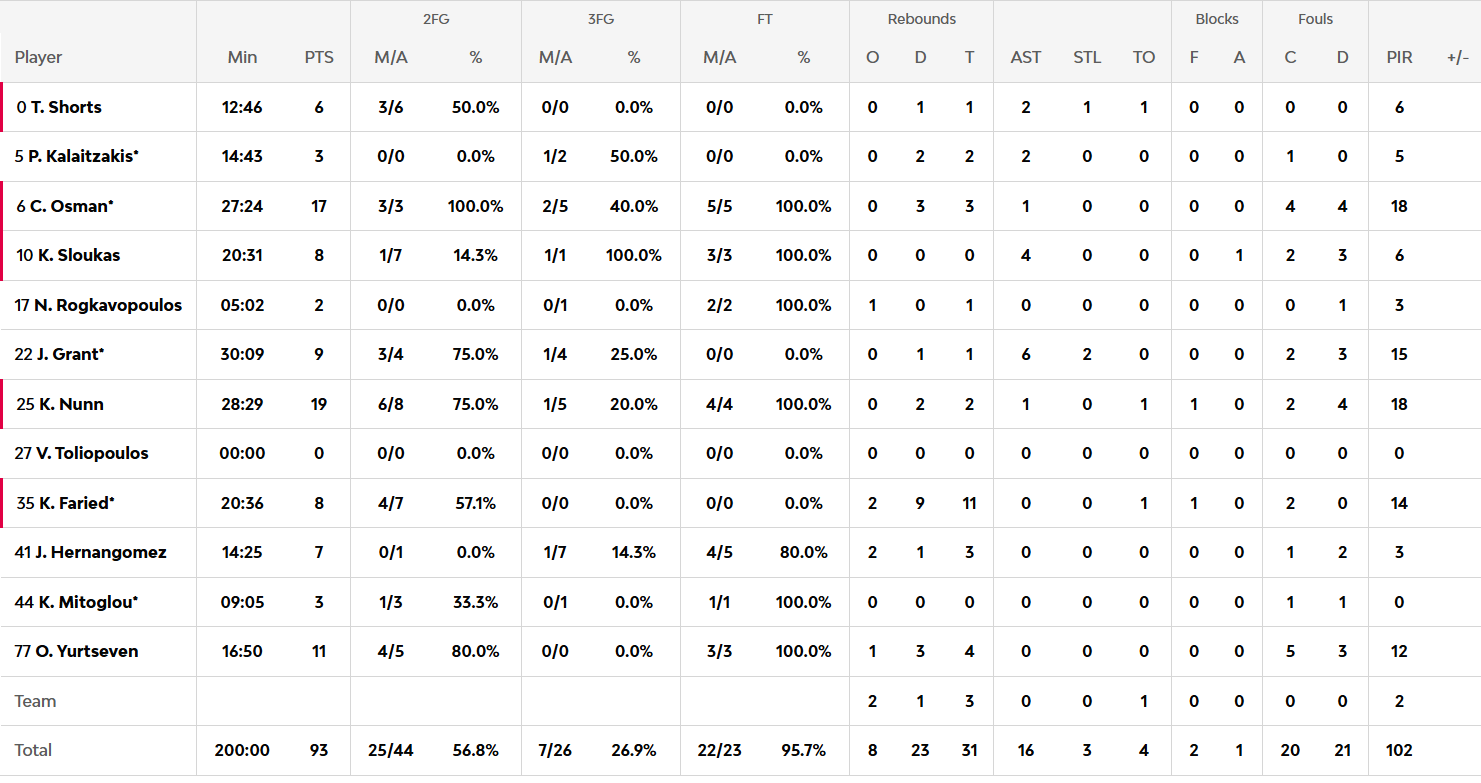Click the Min column header
Image resolution: width=1481 pixels, height=783 pixels.
coord(243,57)
